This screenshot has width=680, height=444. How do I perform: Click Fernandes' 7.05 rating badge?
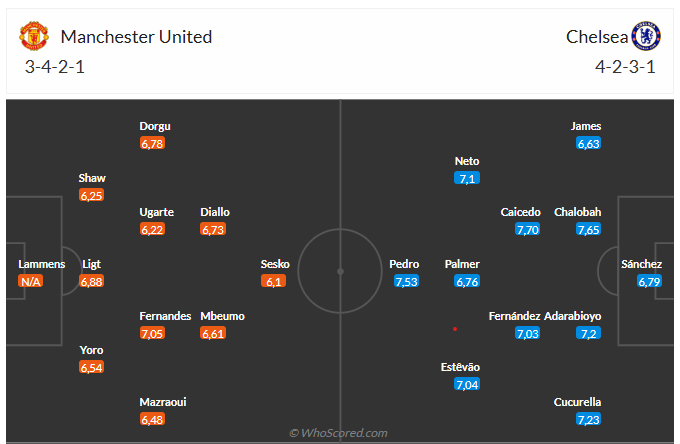(x=152, y=334)
